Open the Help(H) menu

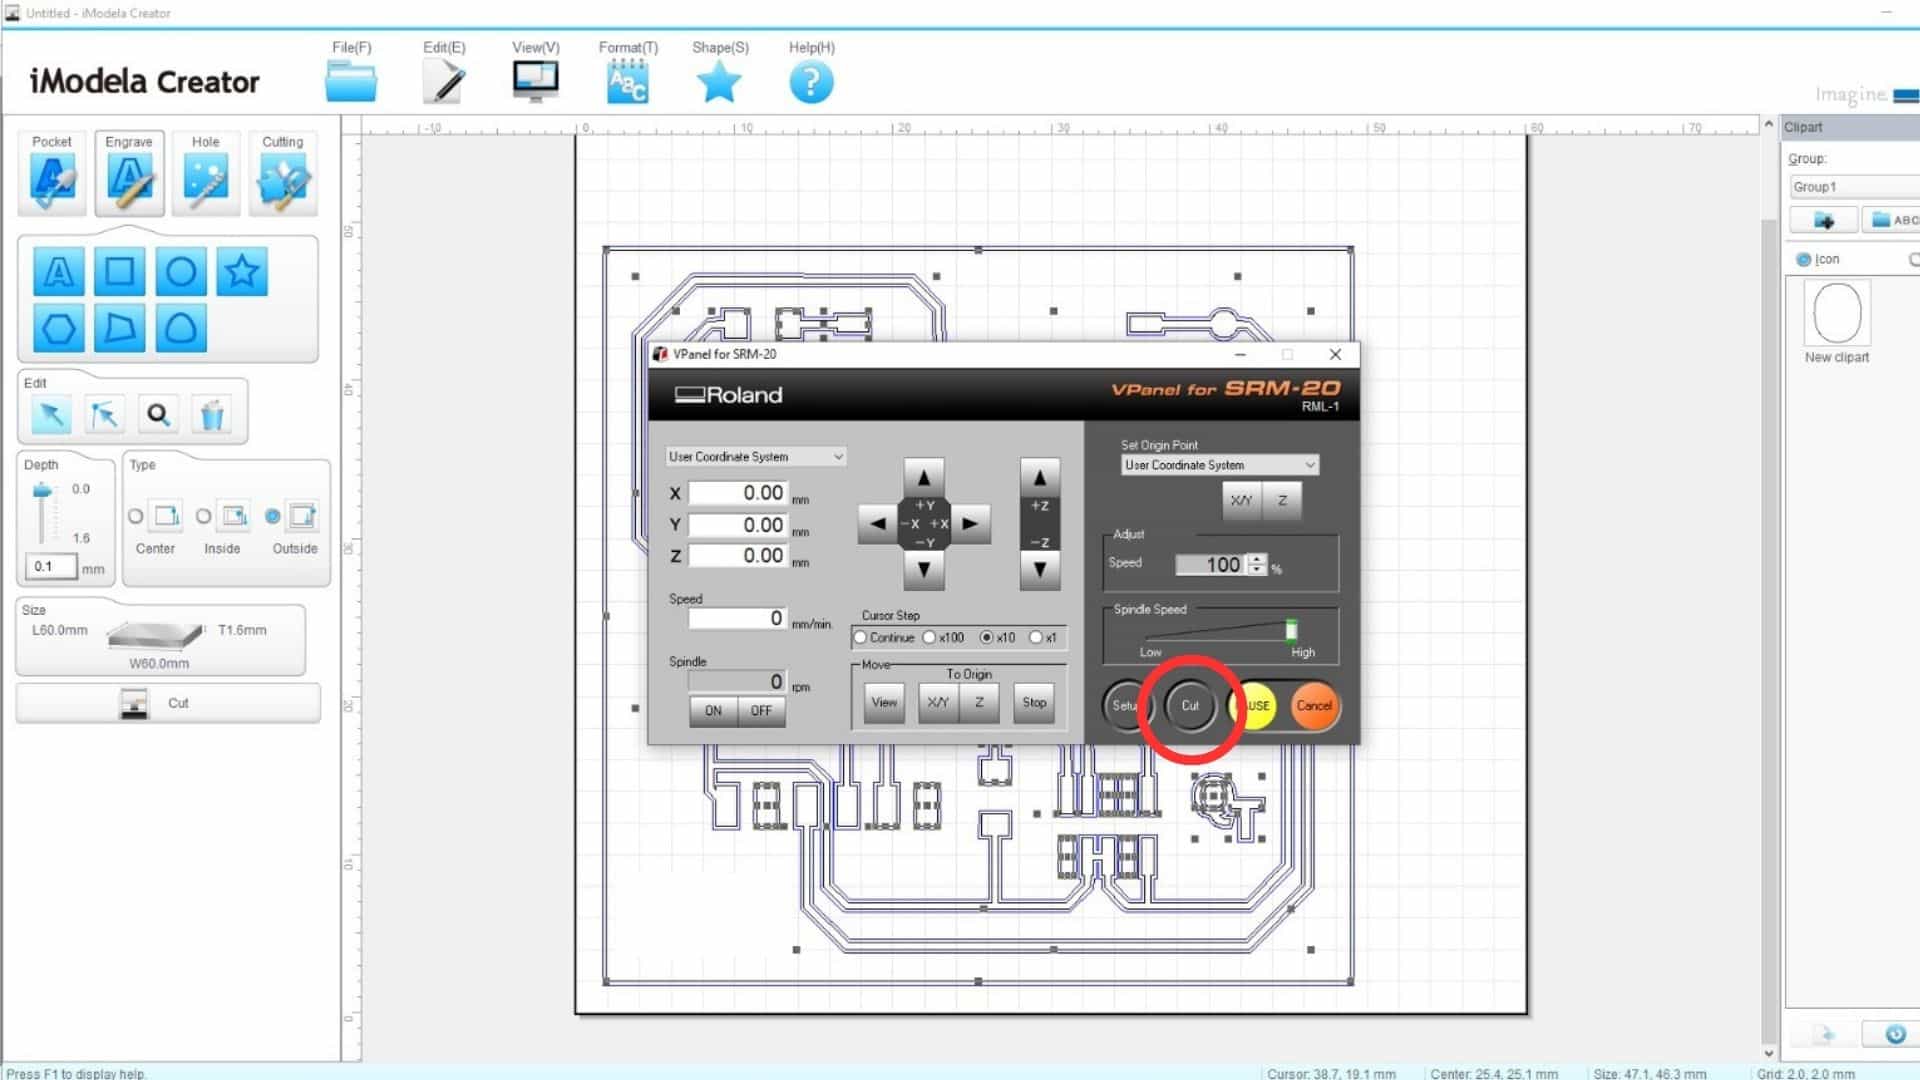click(x=811, y=47)
